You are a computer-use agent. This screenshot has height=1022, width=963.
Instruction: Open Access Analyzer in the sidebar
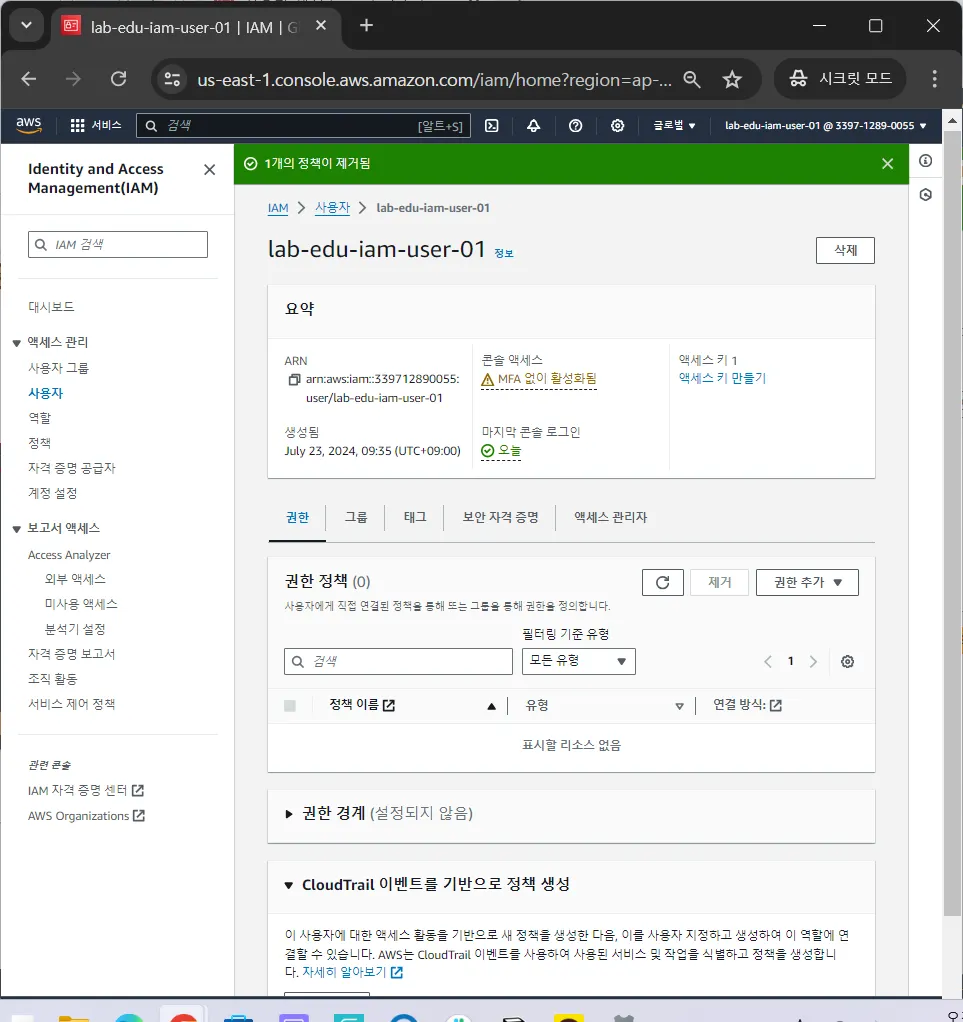click(69, 555)
